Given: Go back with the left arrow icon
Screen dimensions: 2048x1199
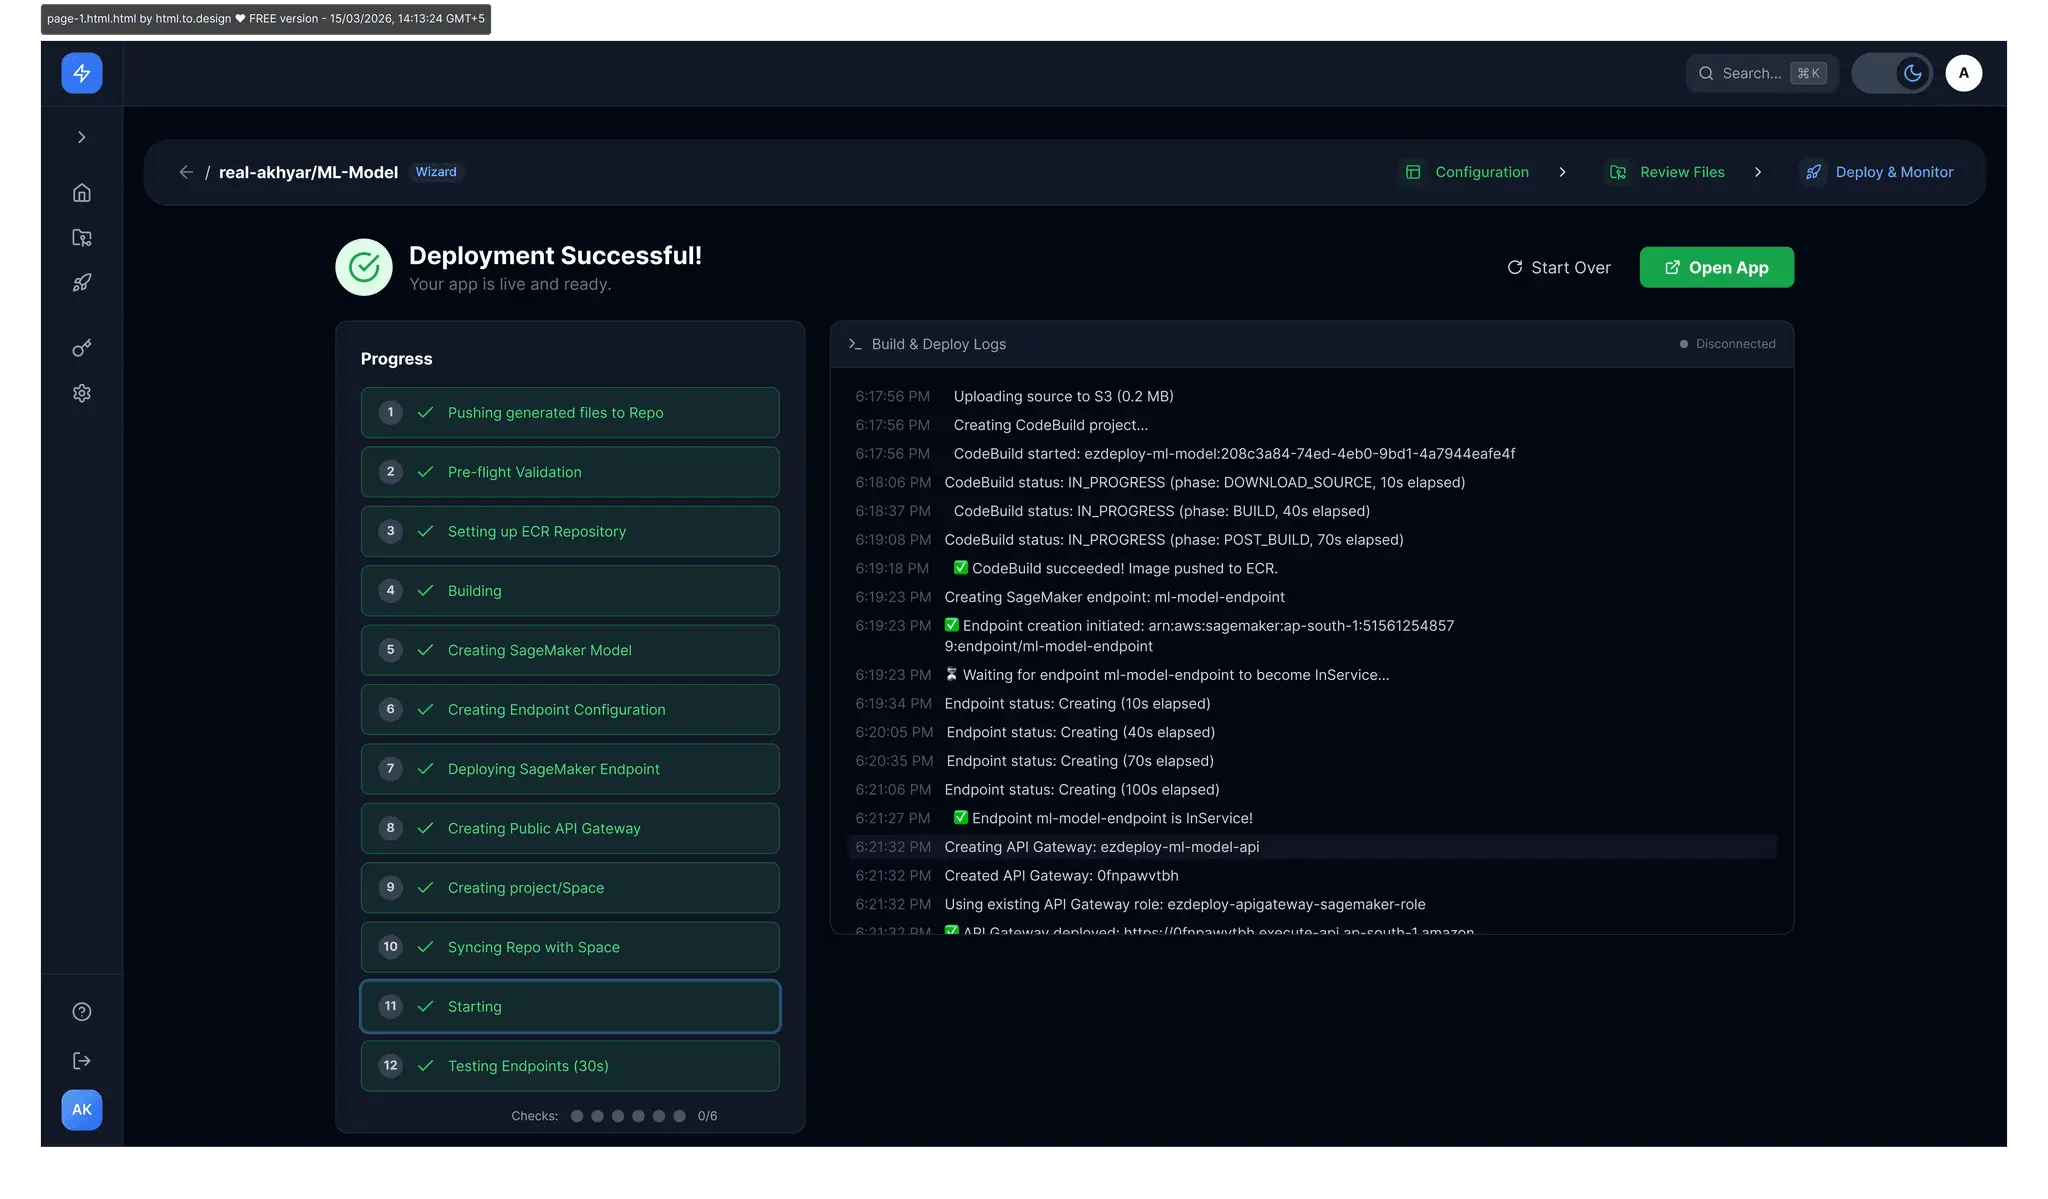Looking at the screenshot, I should (x=186, y=172).
